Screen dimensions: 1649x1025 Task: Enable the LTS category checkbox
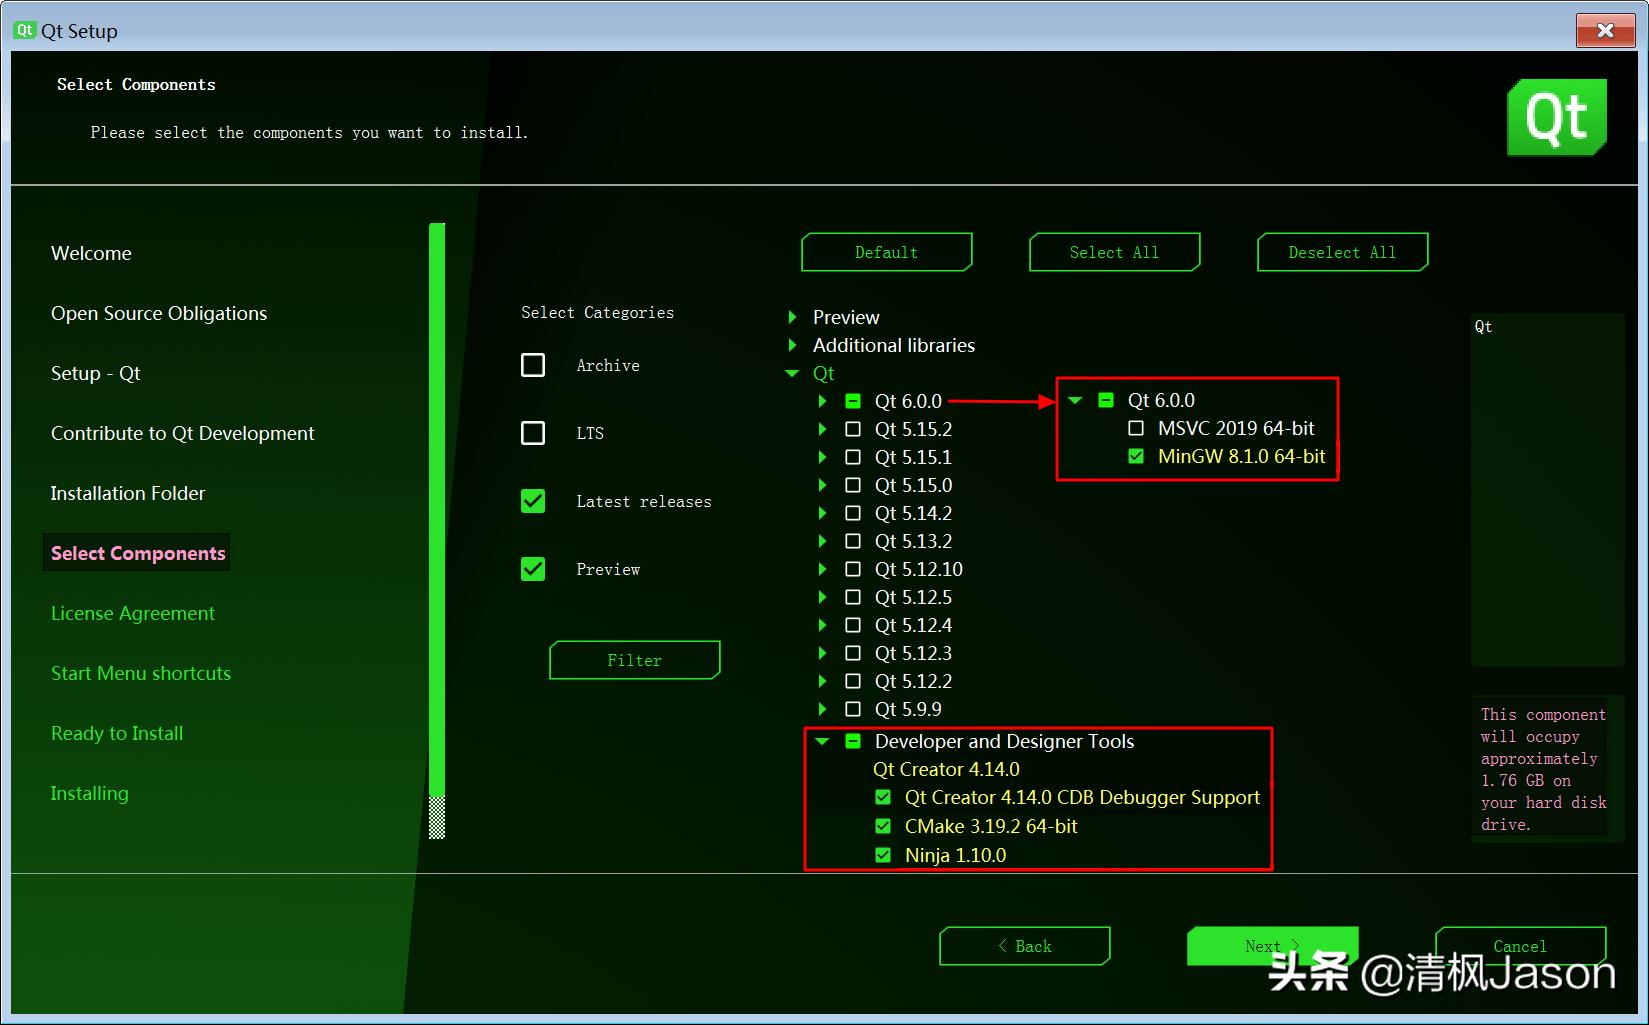pos(533,433)
